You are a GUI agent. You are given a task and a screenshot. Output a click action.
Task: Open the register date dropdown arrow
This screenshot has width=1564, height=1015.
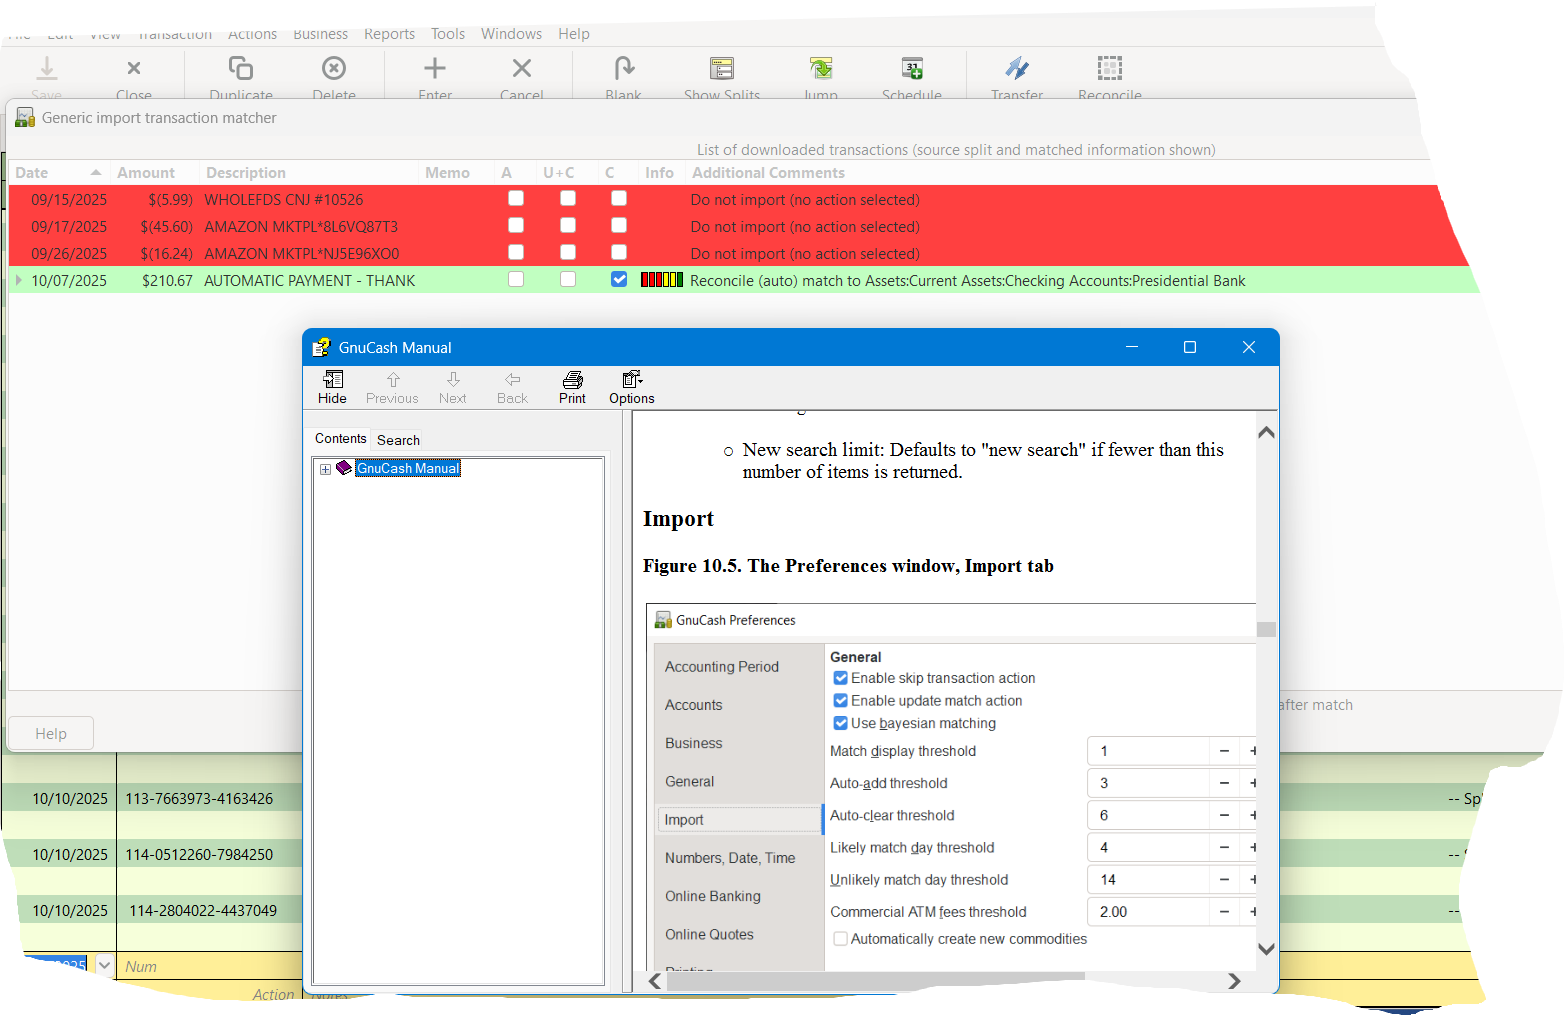click(x=104, y=966)
